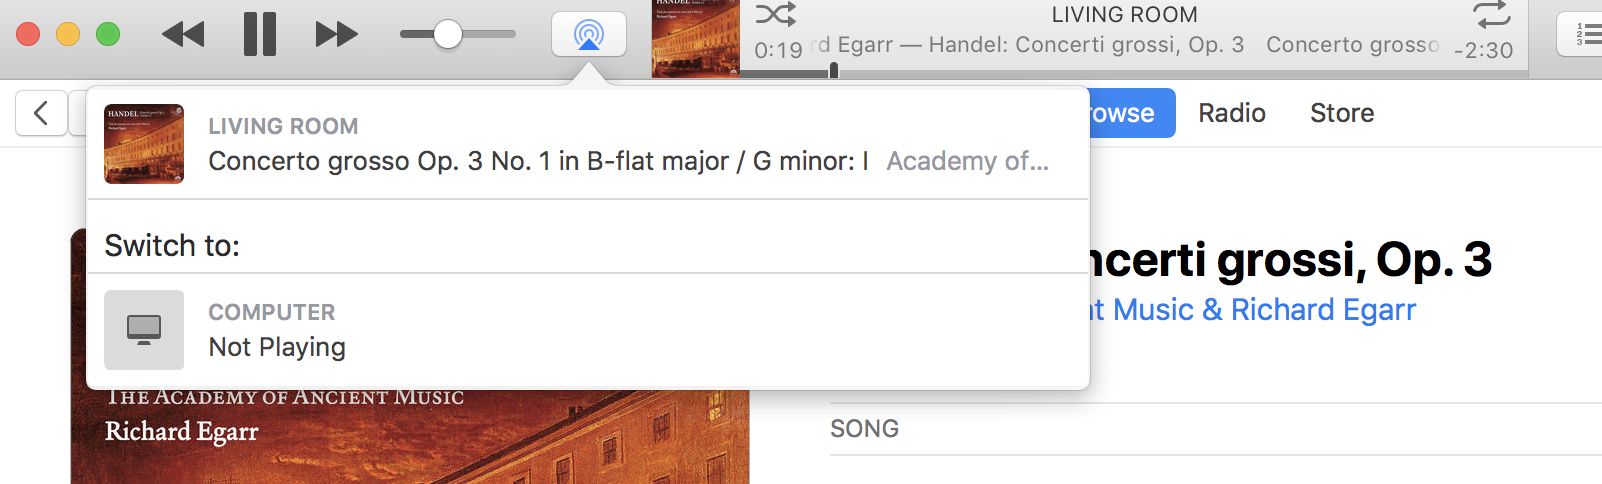Pause the current playback
The height and width of the screenshot is (484, 1602).
[x=260, y=34]
